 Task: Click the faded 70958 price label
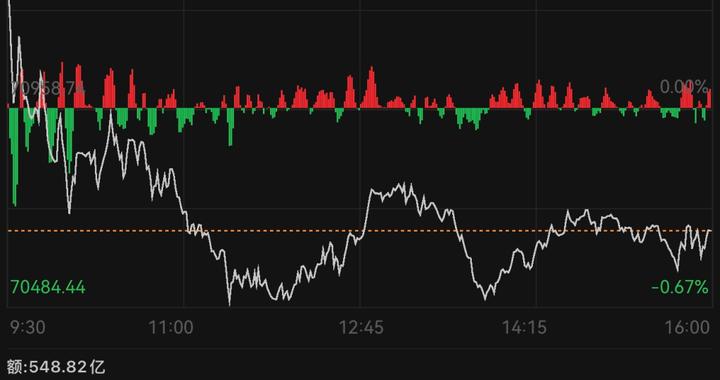[x=48, y=88]
